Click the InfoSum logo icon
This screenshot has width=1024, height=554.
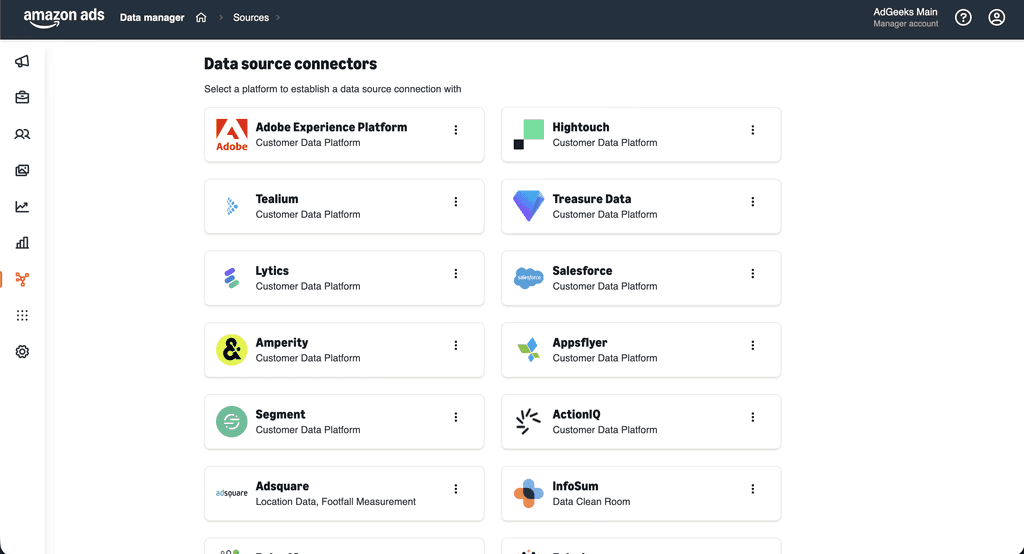point(528,494)
